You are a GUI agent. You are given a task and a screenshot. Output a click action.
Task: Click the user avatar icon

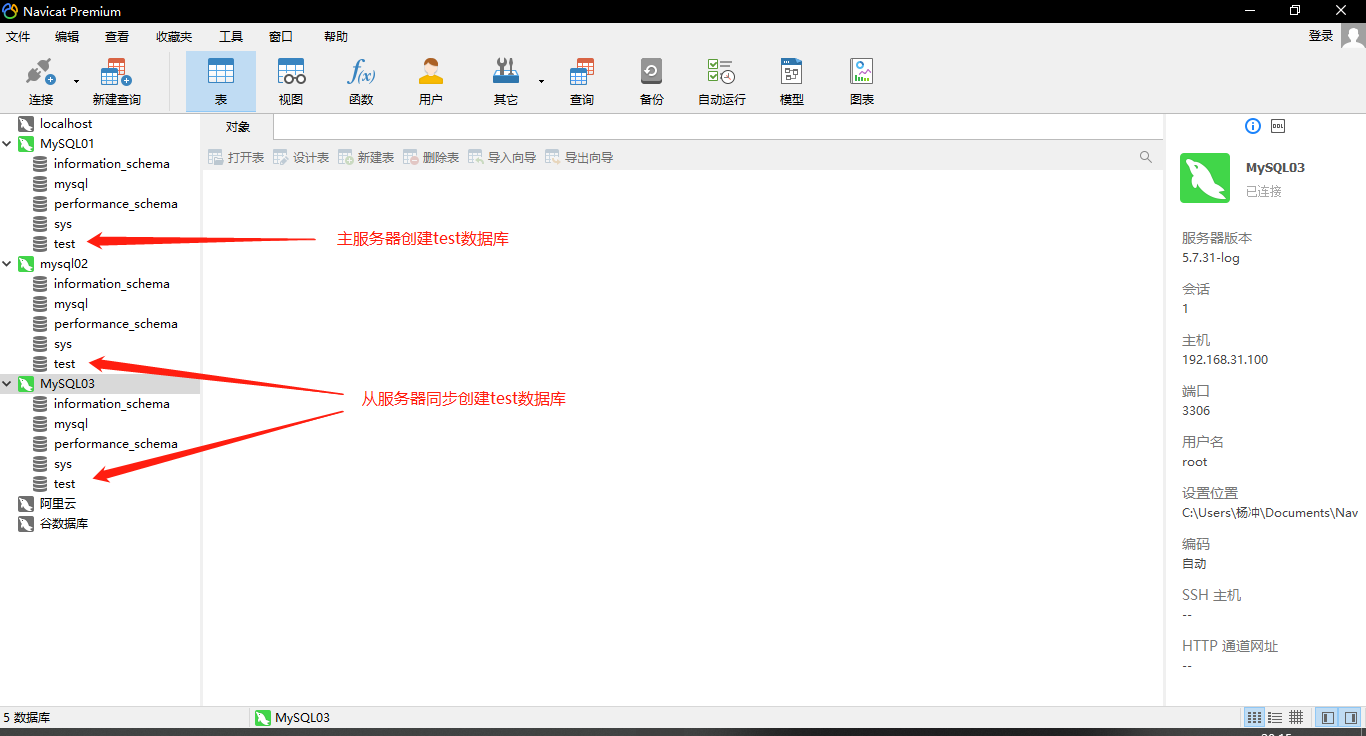tap(1353, 36)
